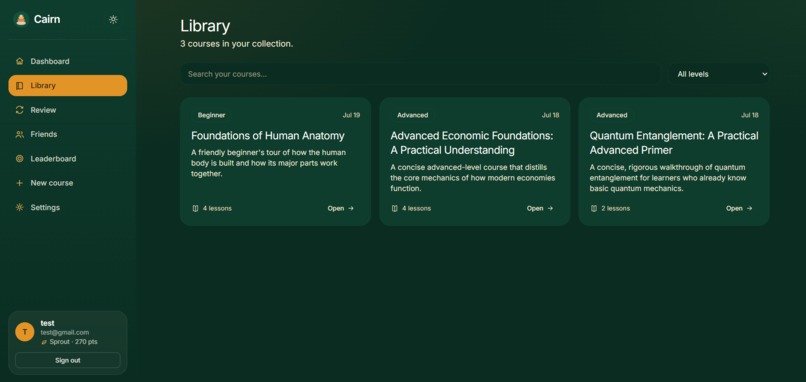Click the Cairn brand name
This screenshot has height=382, width=806.
47,20
